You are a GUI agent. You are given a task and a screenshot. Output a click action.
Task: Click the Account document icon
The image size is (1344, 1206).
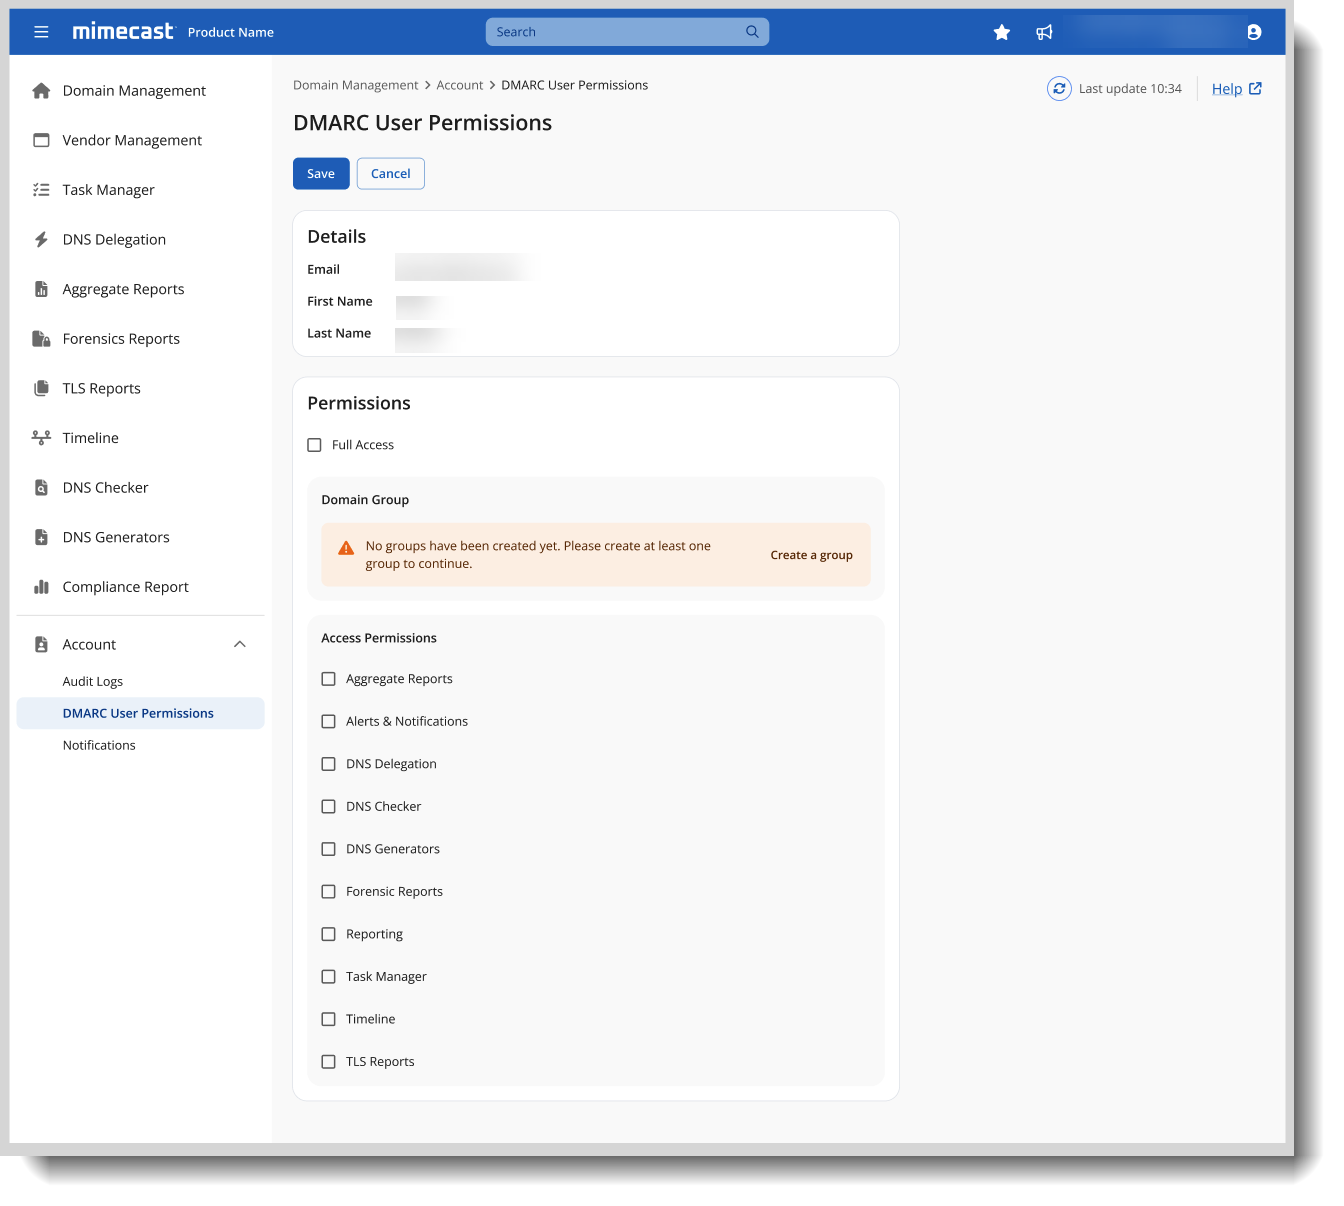tap(41, 645)
